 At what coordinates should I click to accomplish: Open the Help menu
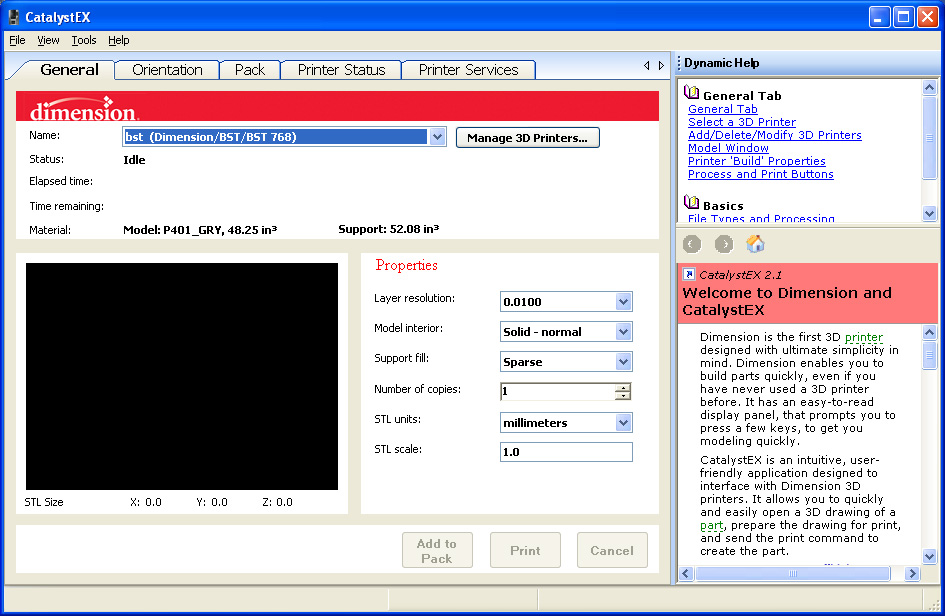[x=119, y=40]
